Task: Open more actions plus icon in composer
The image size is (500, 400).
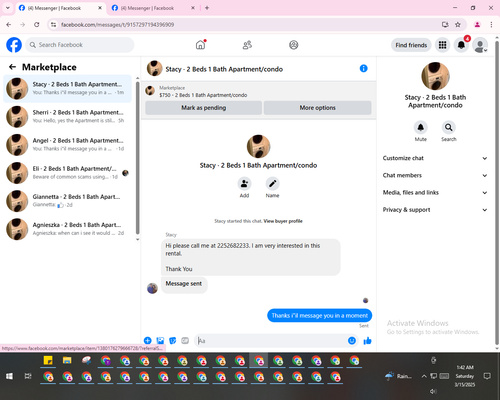Action: coord(148,340)
